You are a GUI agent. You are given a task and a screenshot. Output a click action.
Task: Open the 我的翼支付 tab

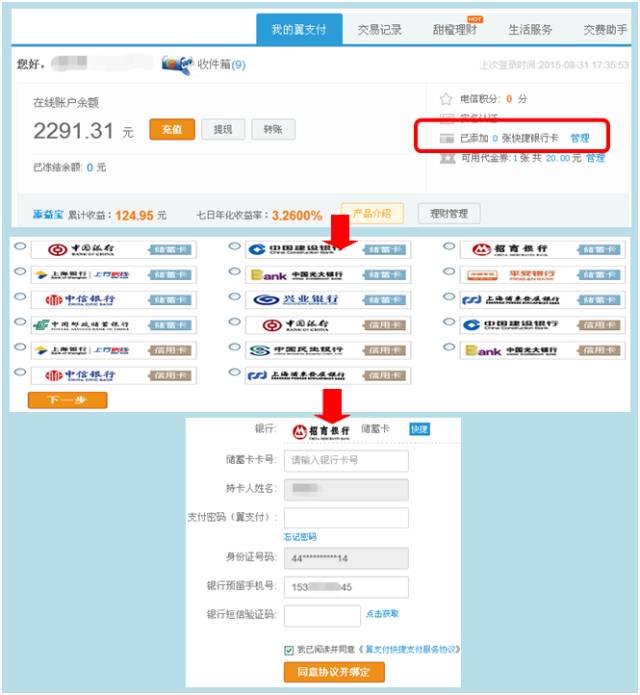click(x=299, y=29)
